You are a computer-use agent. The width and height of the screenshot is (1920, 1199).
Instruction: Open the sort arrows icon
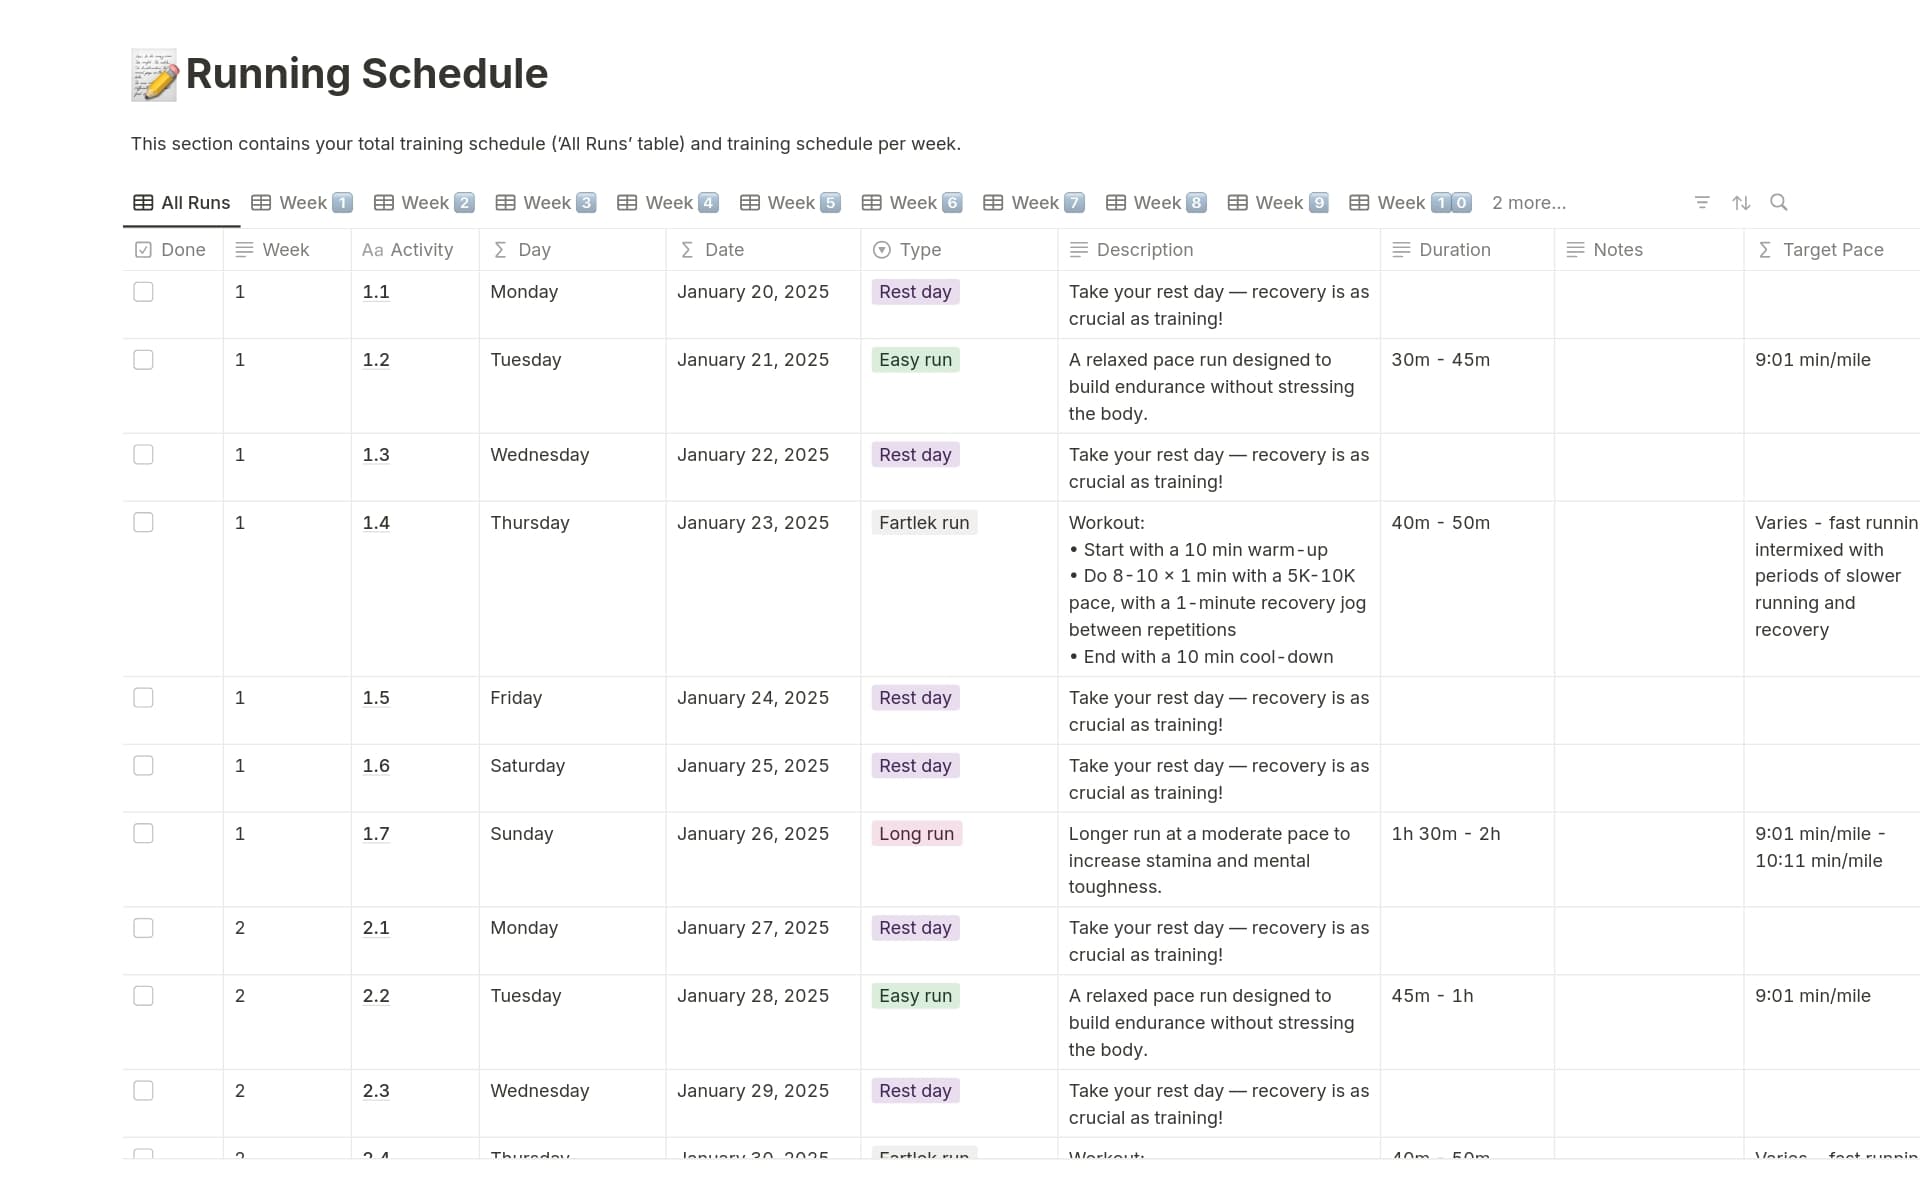tap(1741, 203)
